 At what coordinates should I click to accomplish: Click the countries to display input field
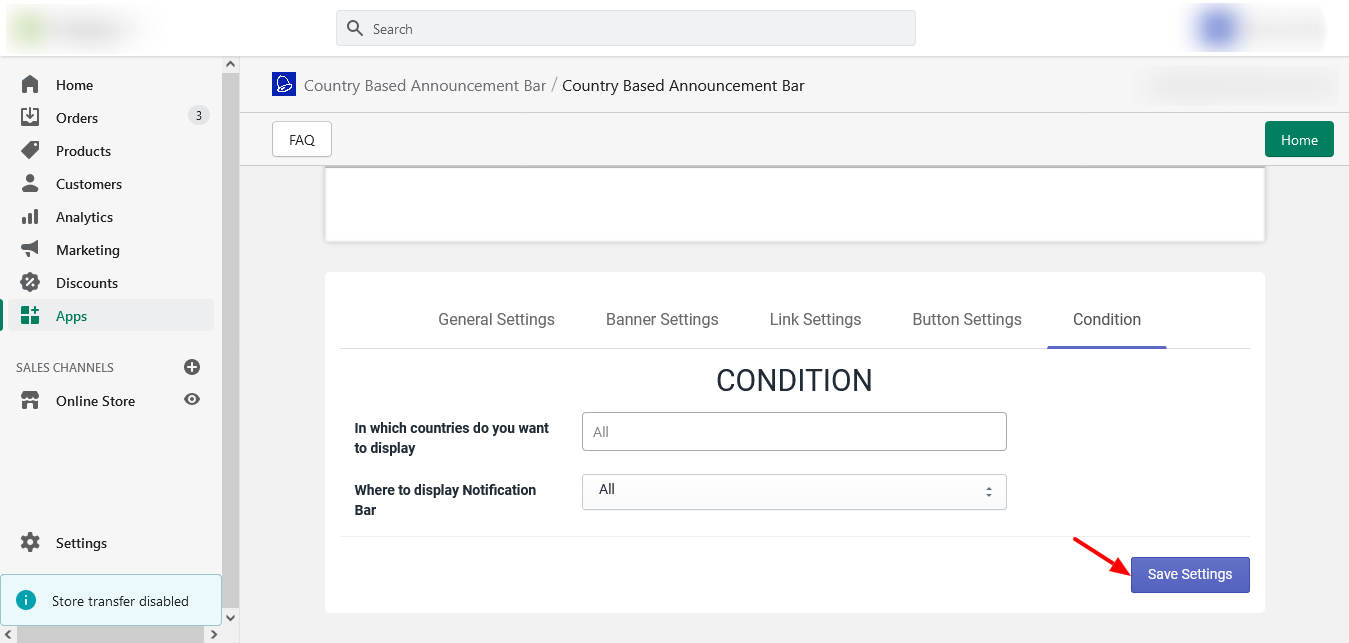pos(793,432)
